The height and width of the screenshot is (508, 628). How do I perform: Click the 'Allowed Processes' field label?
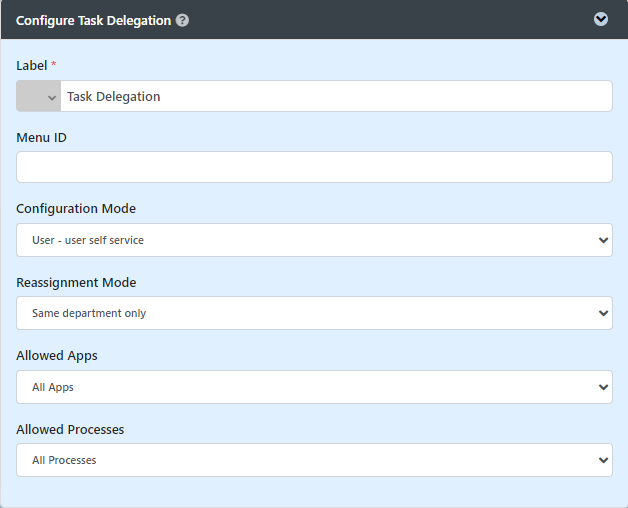(x=70, y=429)
